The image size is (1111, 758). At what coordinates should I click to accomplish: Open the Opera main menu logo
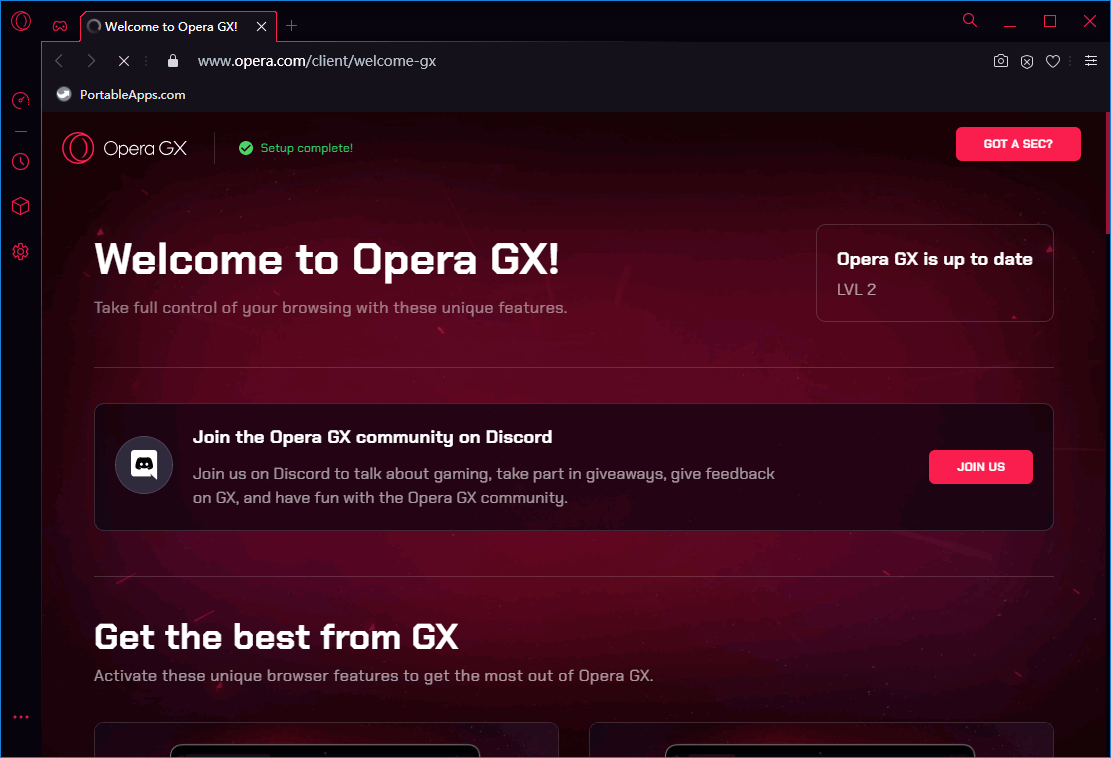point(21,21)
